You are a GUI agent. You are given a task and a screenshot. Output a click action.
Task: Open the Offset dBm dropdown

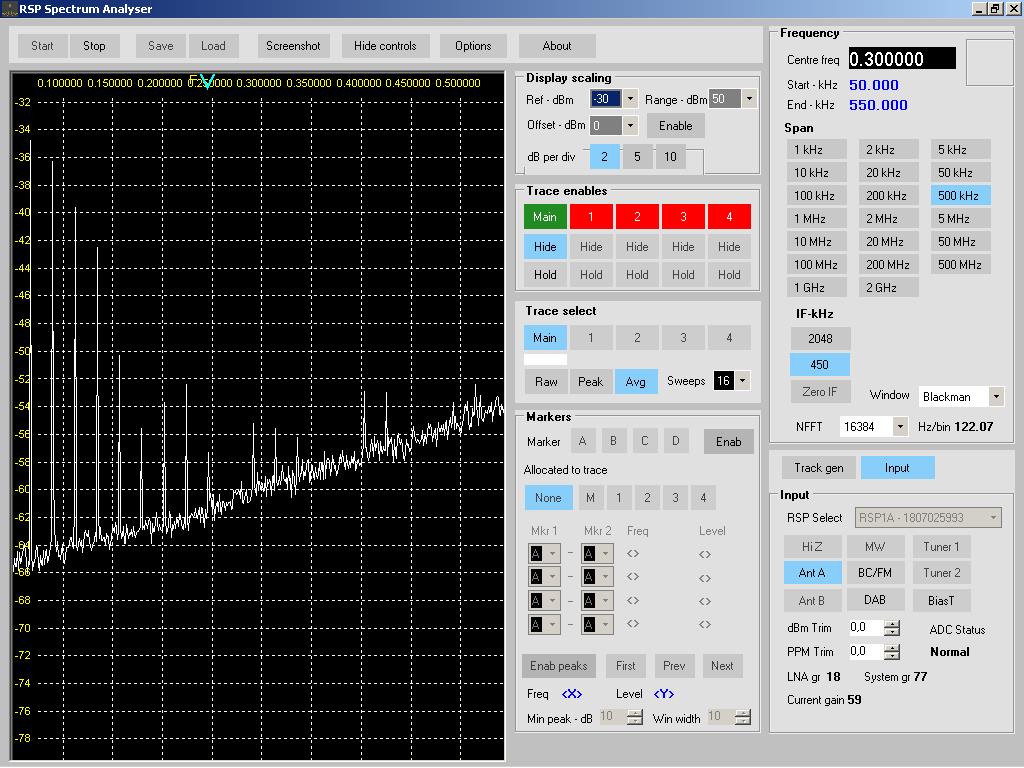(630, 125)
